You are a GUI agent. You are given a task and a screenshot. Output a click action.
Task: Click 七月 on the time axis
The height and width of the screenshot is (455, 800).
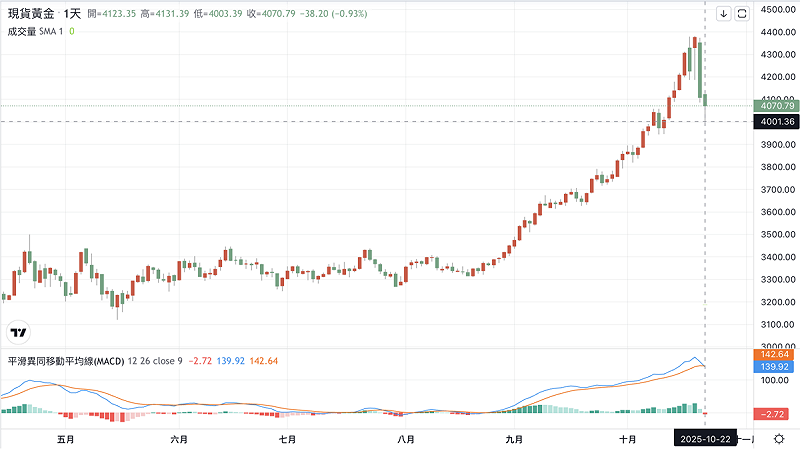pyautogui.click(x=287, y=440)
